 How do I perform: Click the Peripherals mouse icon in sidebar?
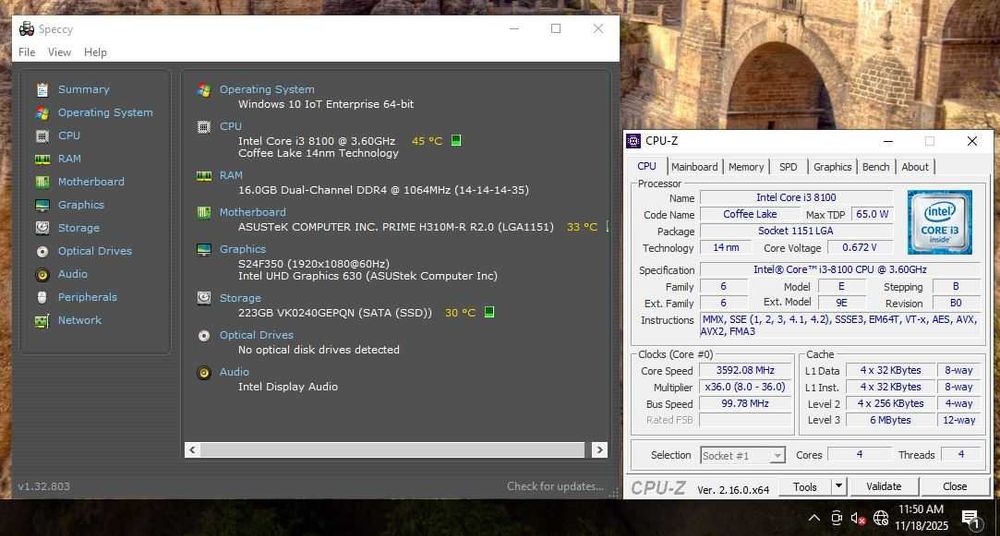(42, 297)
